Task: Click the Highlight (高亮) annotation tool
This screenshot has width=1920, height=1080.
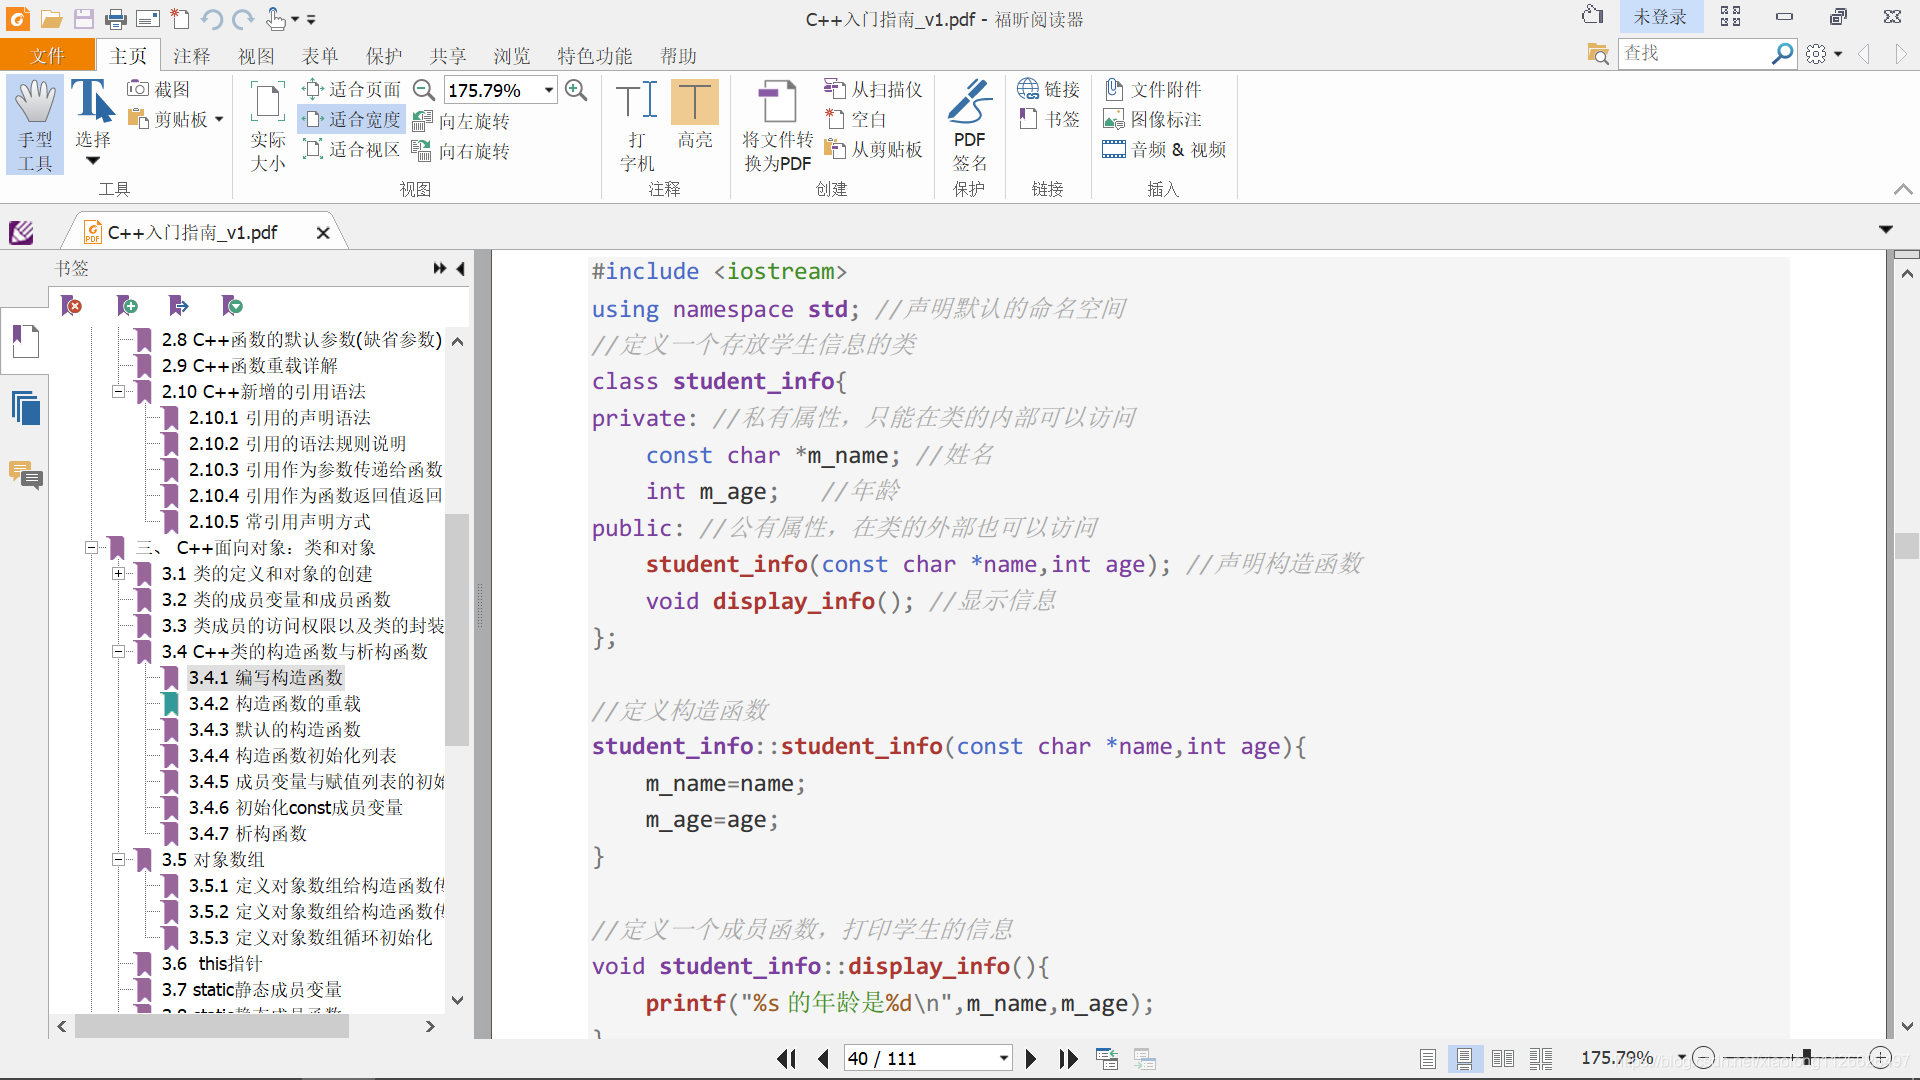Action: (694, 103)
